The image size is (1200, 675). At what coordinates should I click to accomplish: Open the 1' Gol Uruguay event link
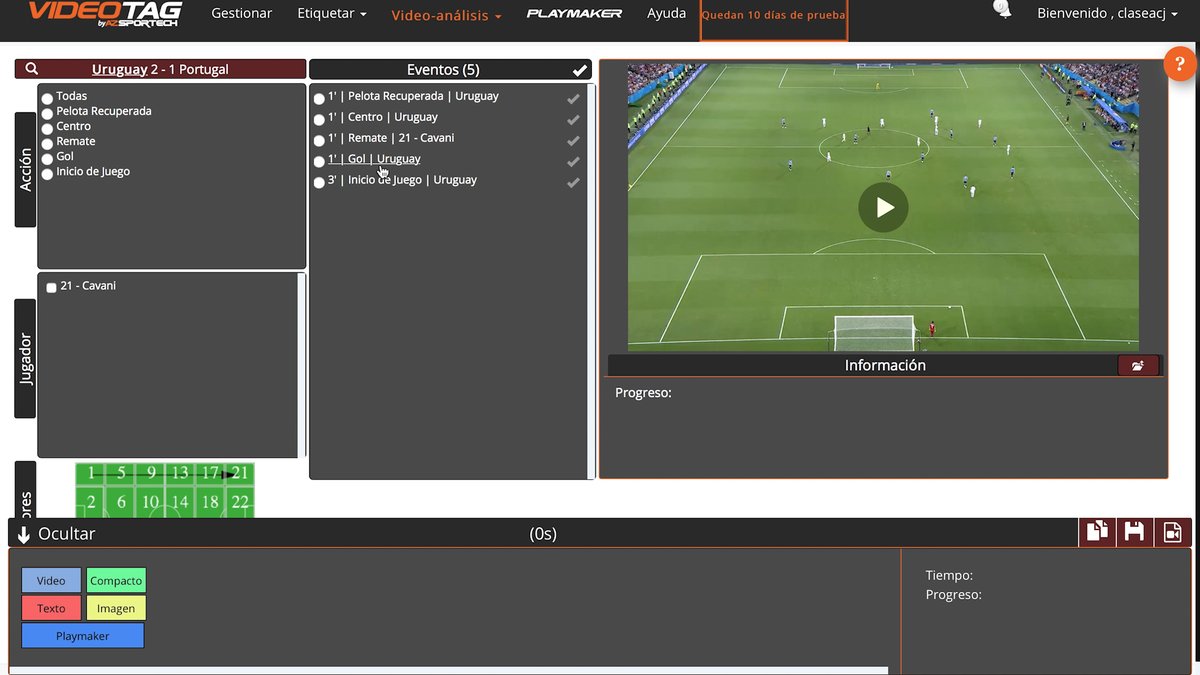coord(374,159)
